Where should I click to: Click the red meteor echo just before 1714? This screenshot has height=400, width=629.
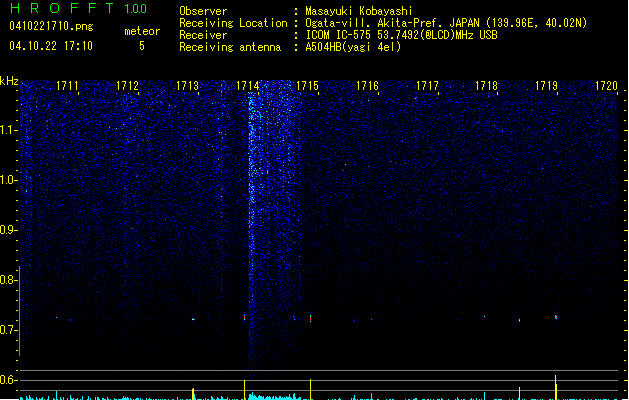tap(244, 317)
